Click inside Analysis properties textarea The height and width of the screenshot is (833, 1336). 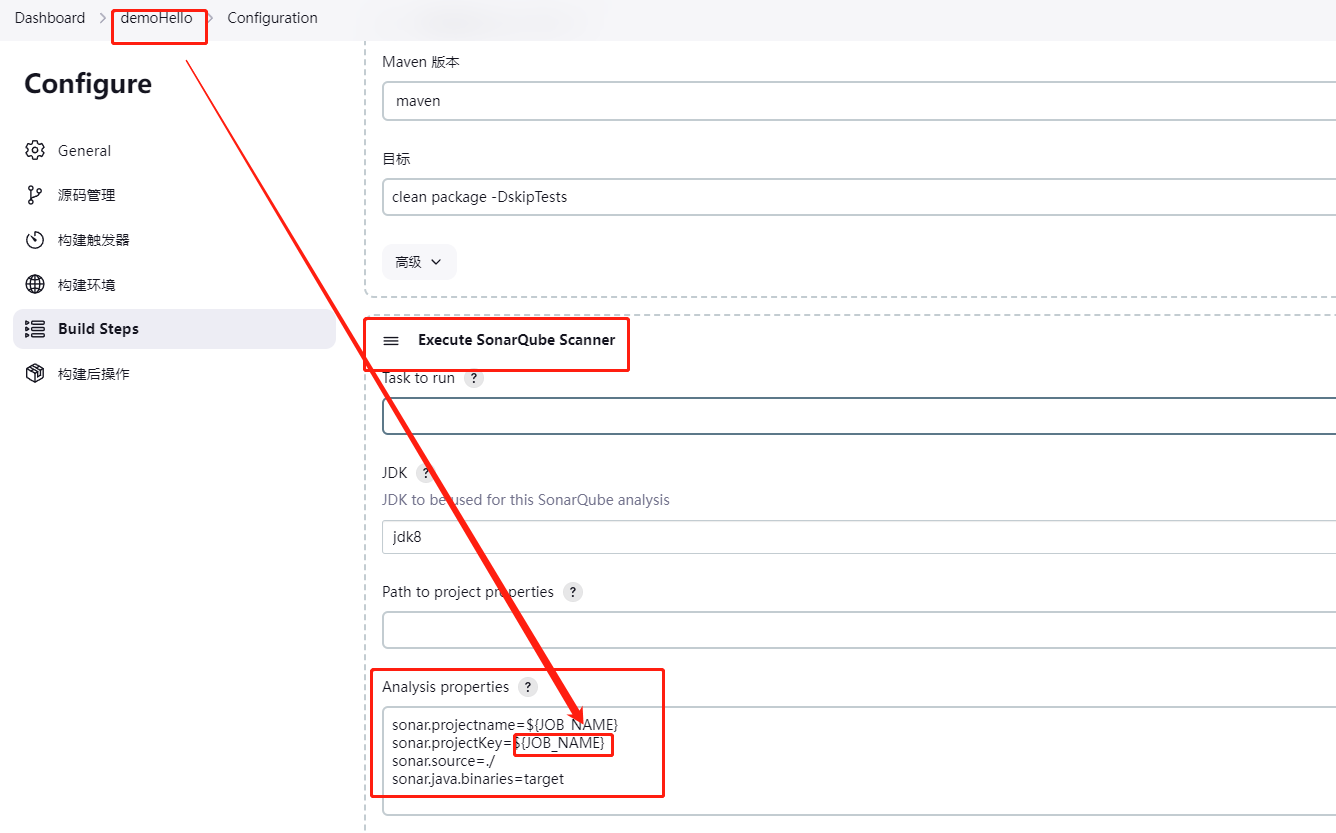(859, 761)
